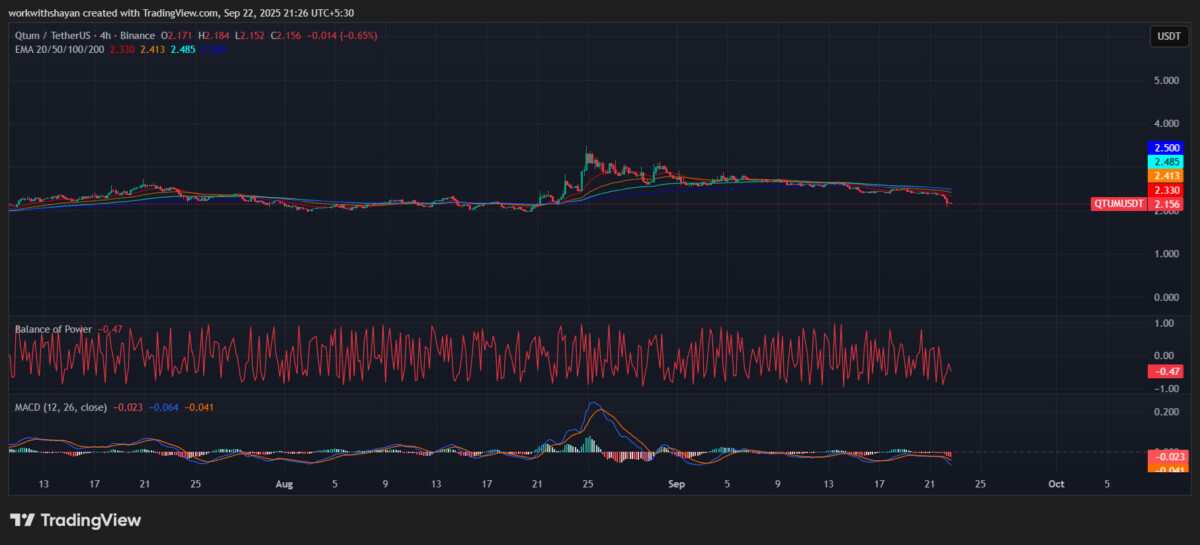Image resolution: width=1200 pixels, height=545 pixels.
Task: Click the red −0.47 axis label
Action: [x=1167, y=371]
